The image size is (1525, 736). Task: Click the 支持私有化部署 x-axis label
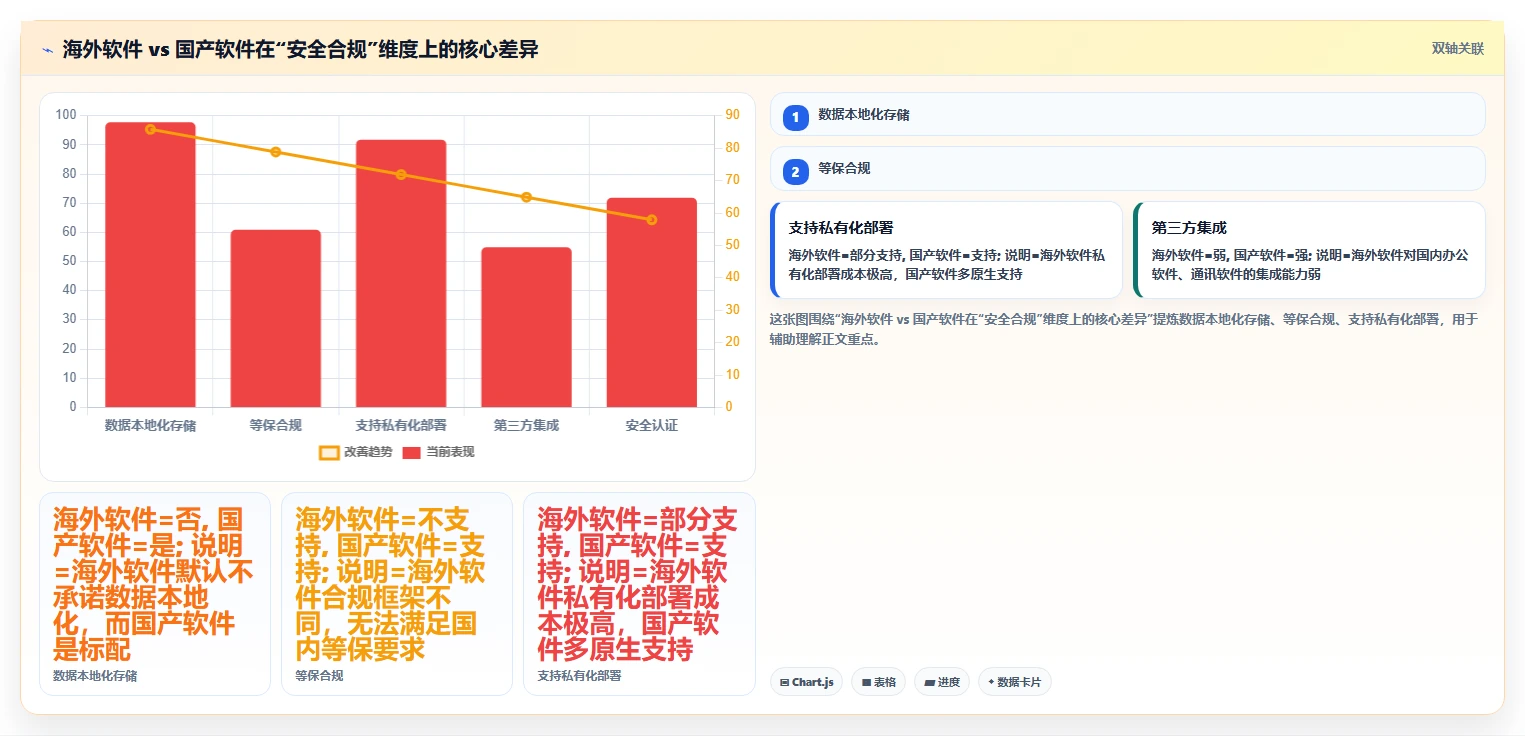[401, 425]
